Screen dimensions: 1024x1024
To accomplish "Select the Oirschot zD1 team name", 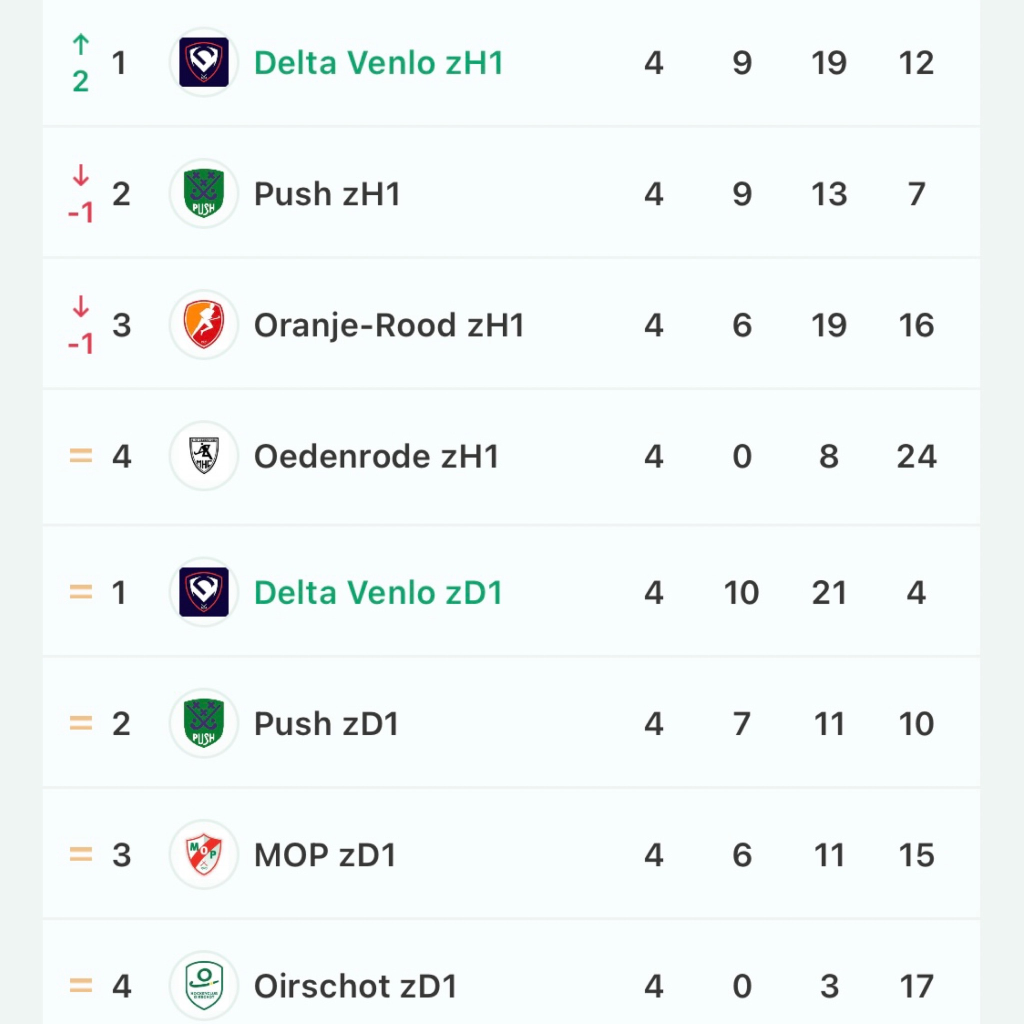I will pyautogui.click(x=355, y=986).
